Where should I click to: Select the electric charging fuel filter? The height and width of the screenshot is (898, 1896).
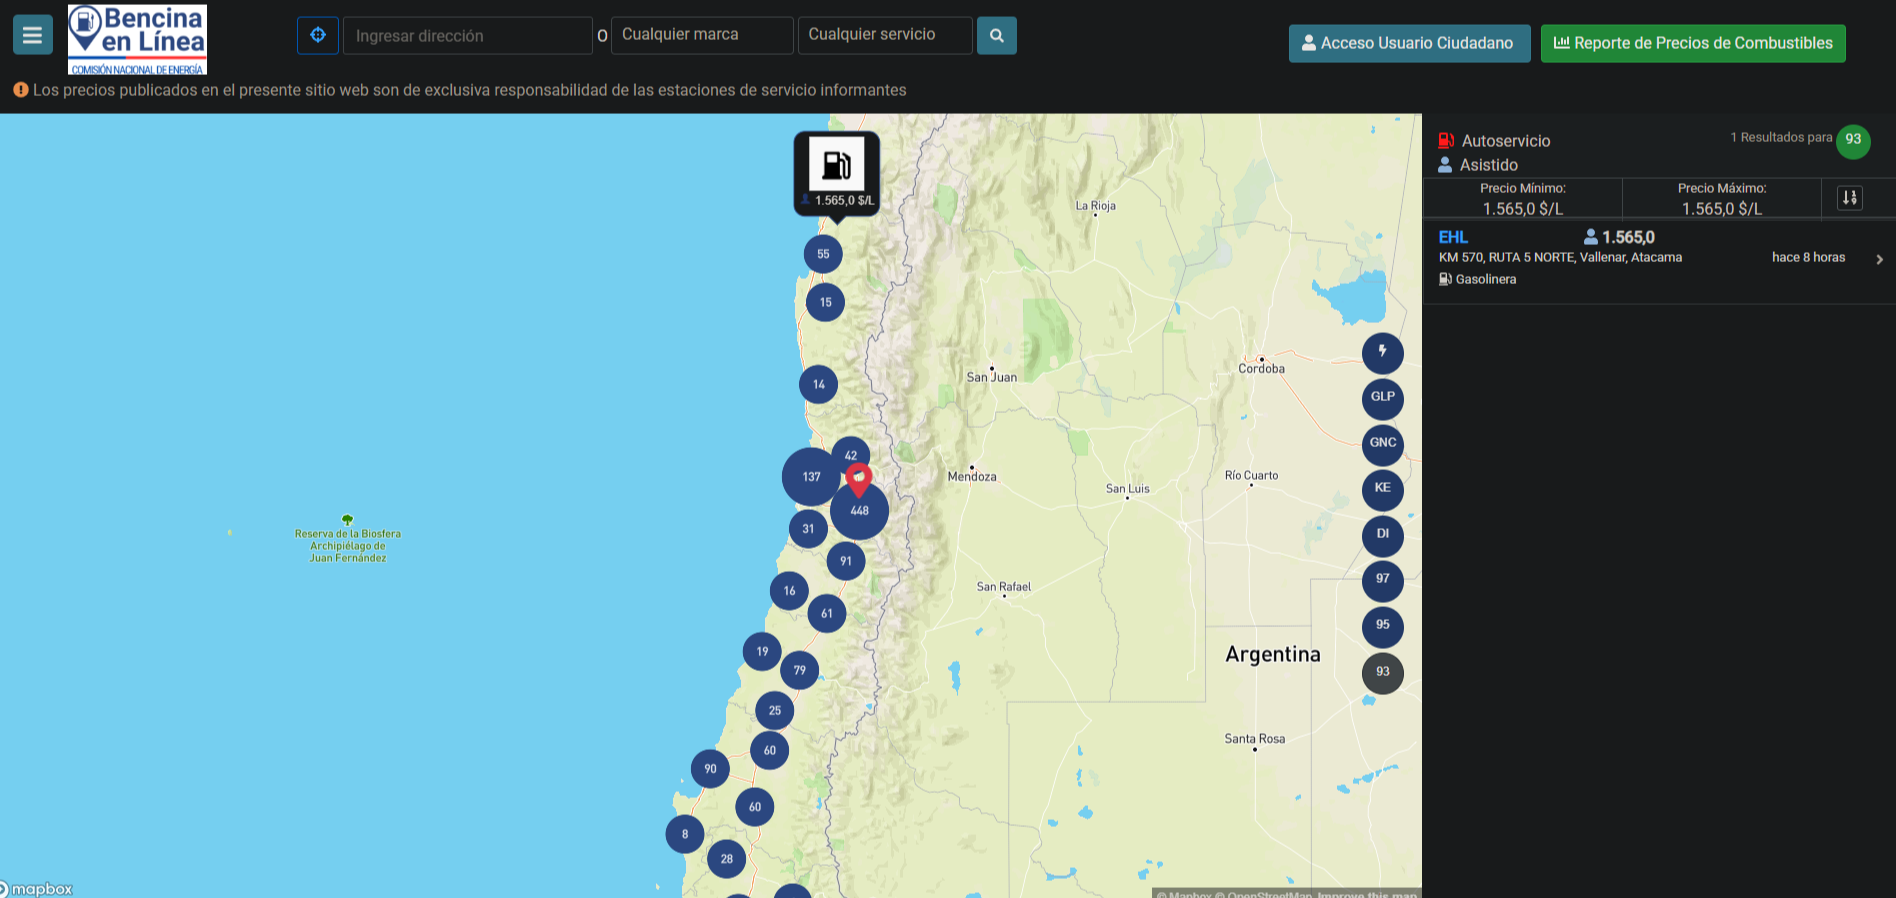tap(1383, 353)
